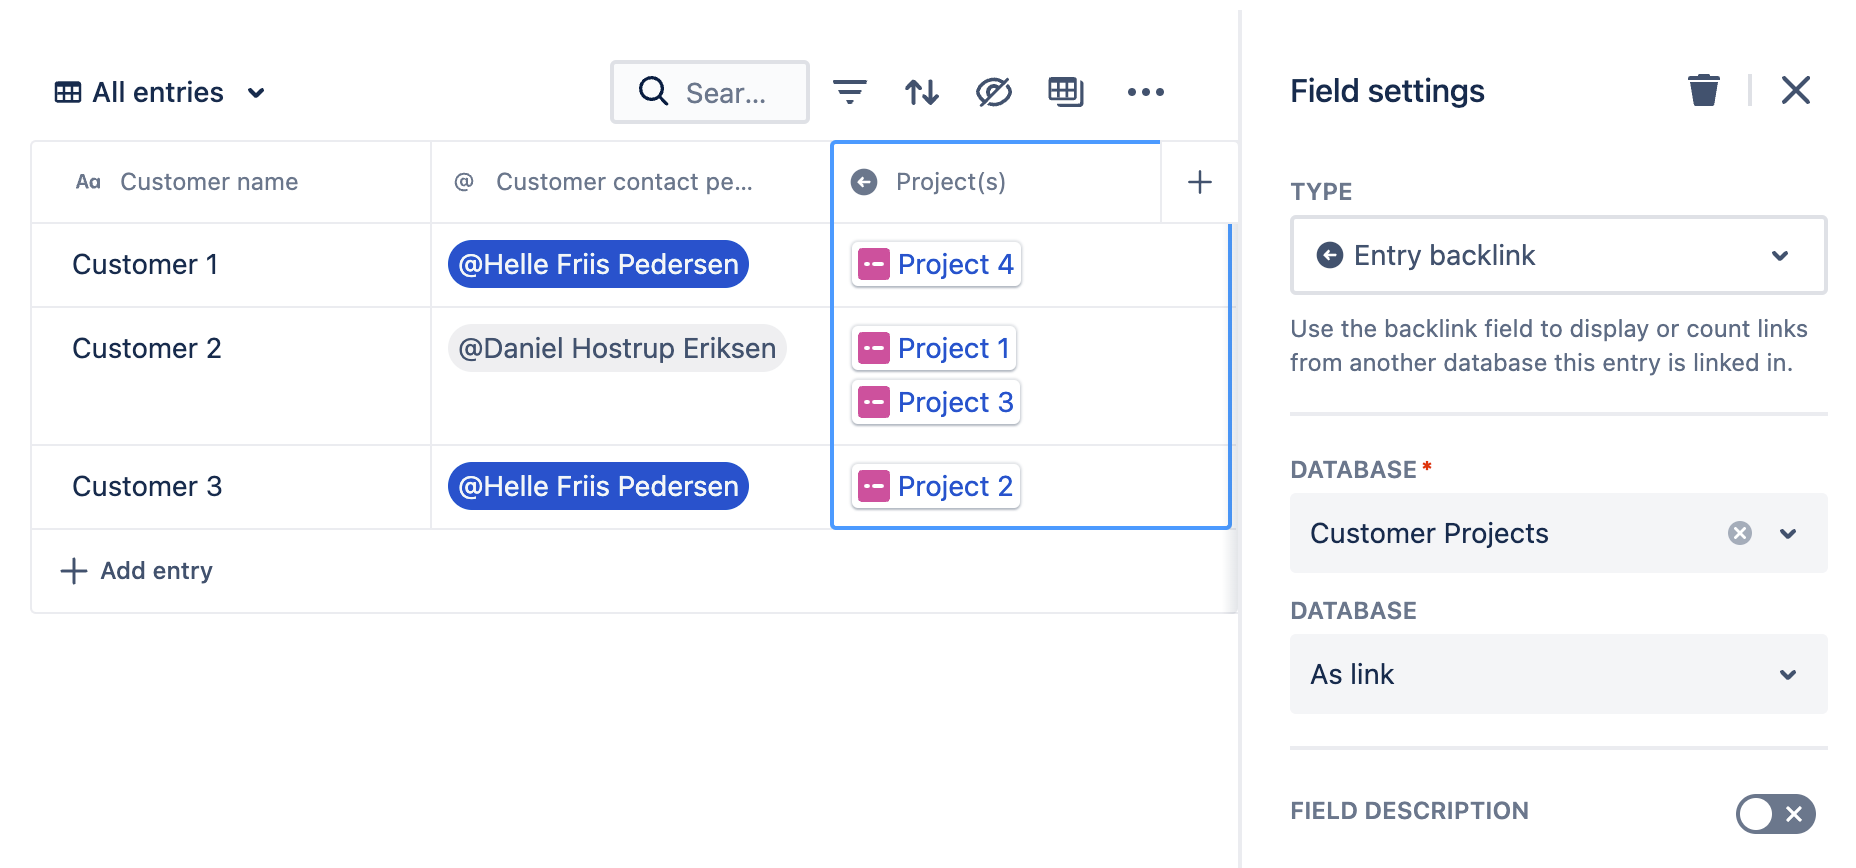Expand the All entries view chevron
The width and height of the screenshot is (1856, 868).
(256, 93)
